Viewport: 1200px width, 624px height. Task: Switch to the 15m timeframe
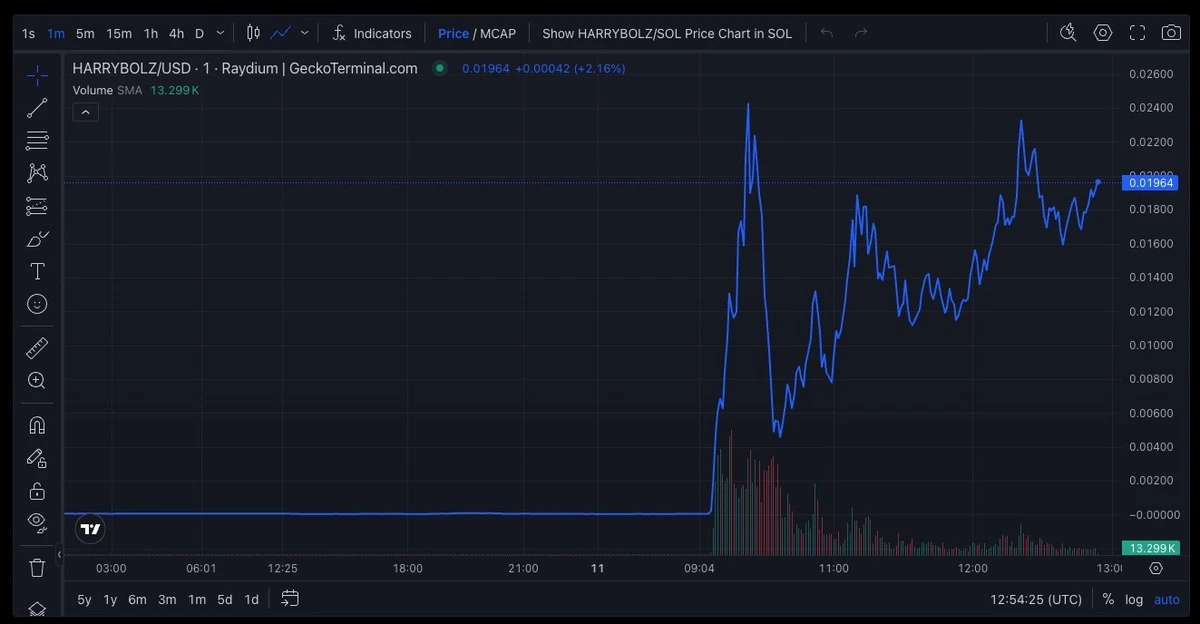point(119,33)
